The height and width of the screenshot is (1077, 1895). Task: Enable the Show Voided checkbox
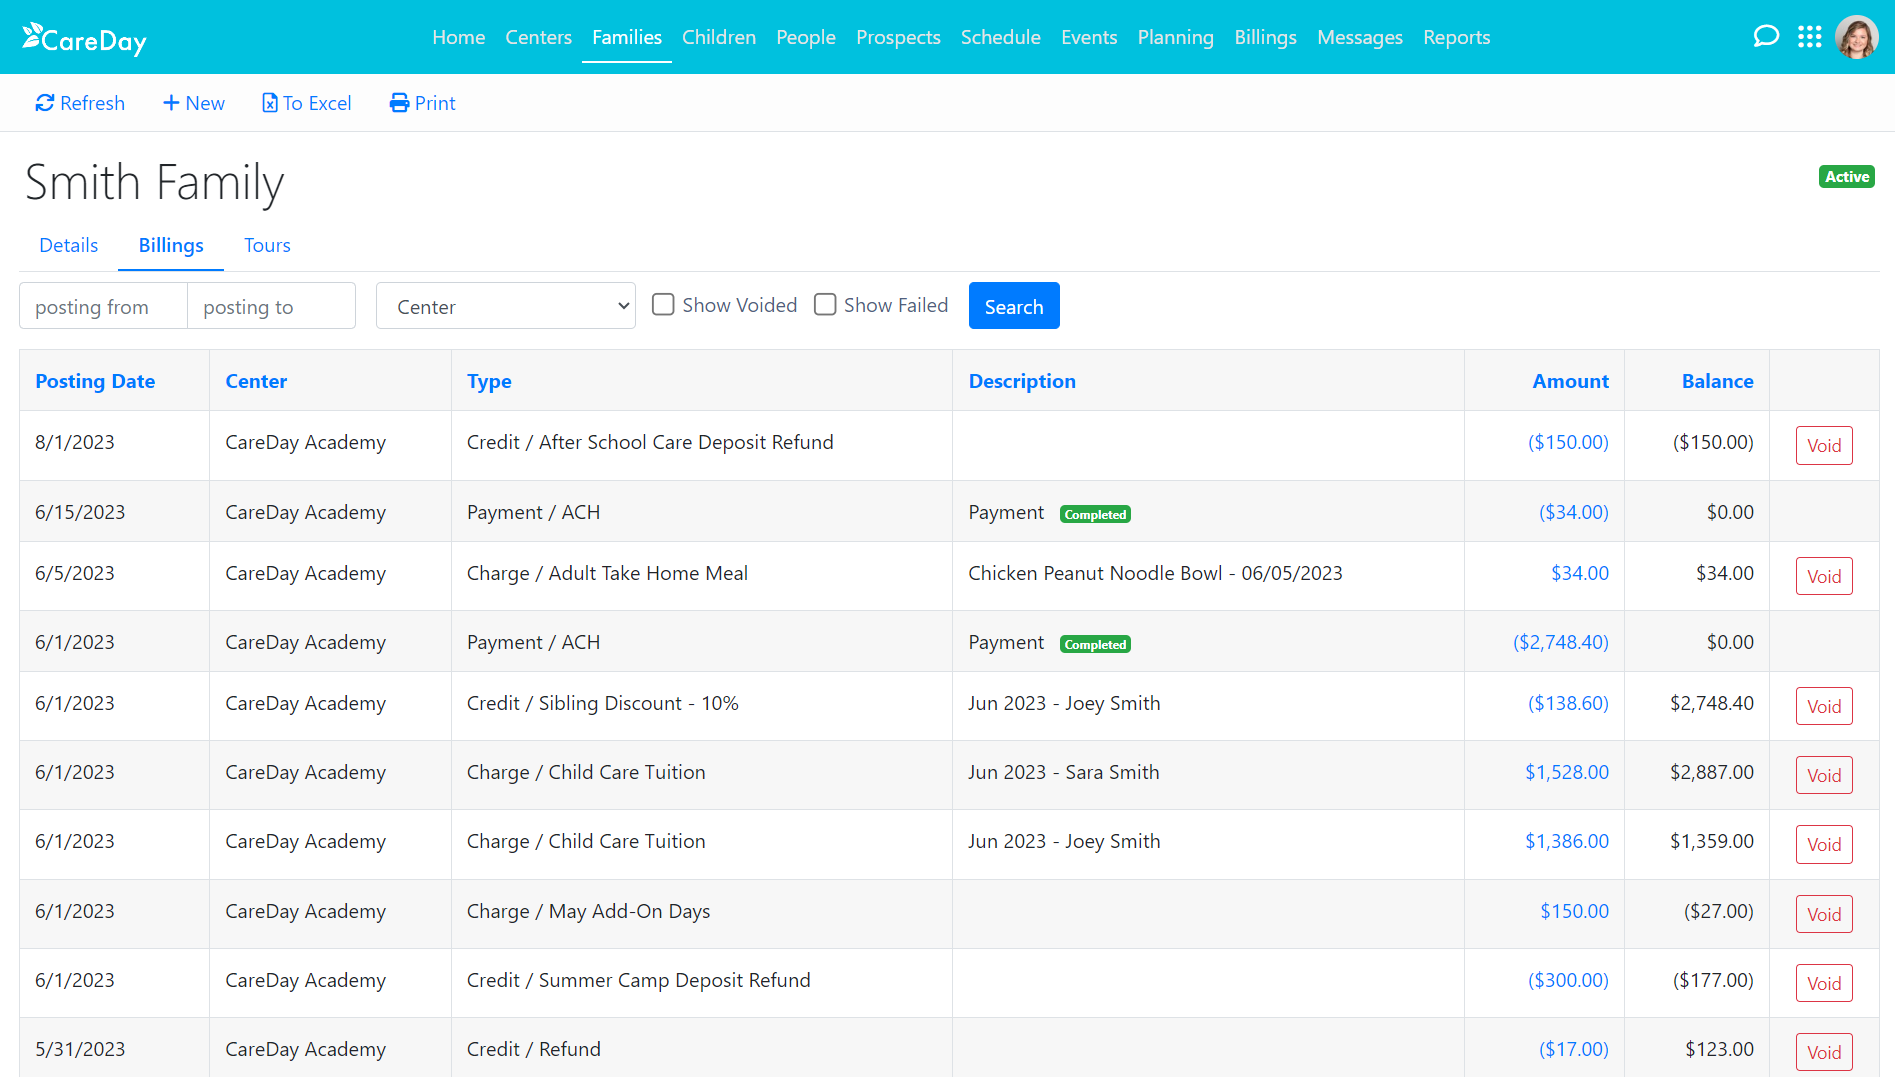(663, 304)
